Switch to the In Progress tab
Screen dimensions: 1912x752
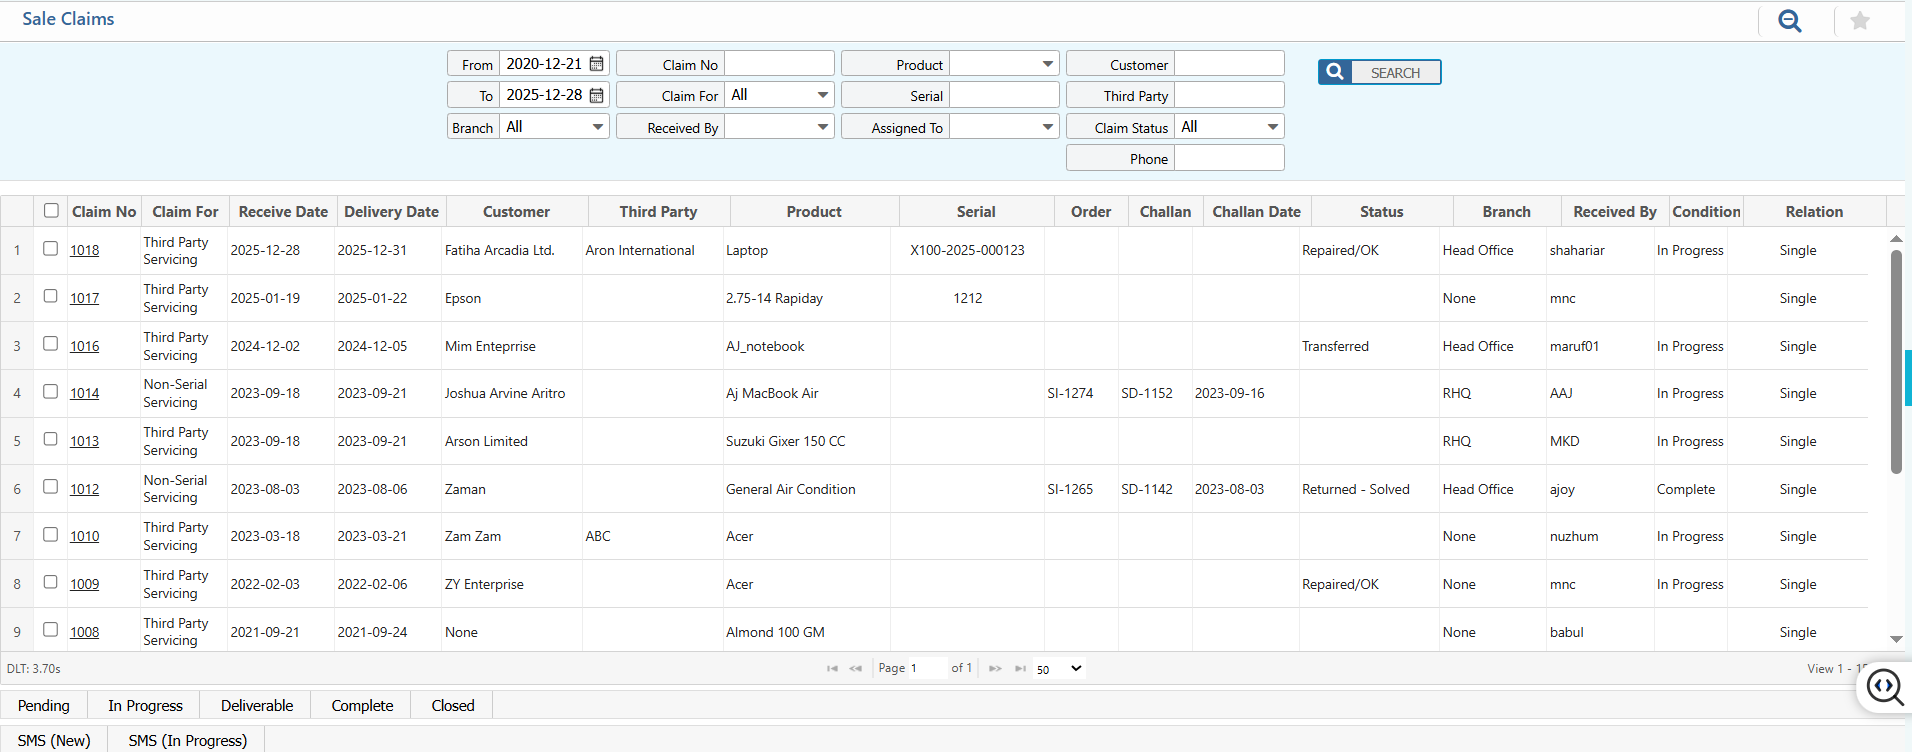(145, 706)
